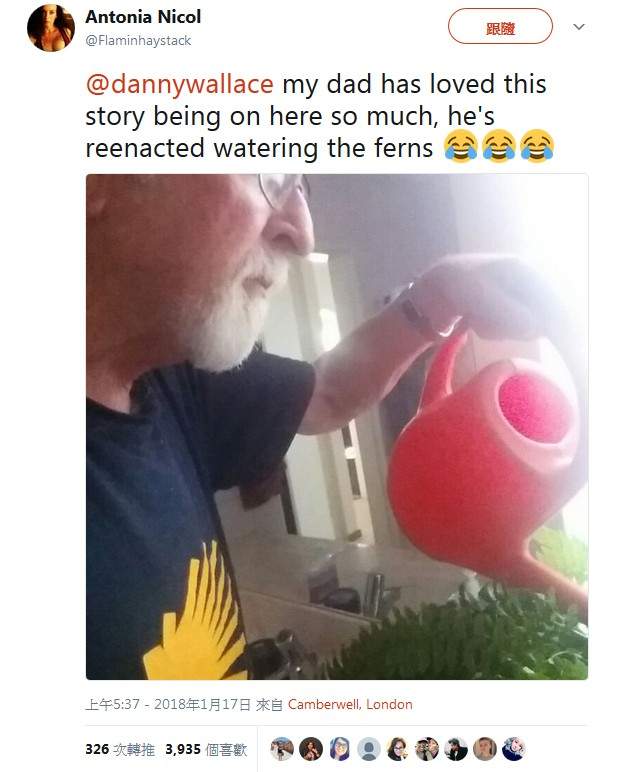Click Antonia Nicol's profile avatar
621x772 pixels.
[50, 28]
